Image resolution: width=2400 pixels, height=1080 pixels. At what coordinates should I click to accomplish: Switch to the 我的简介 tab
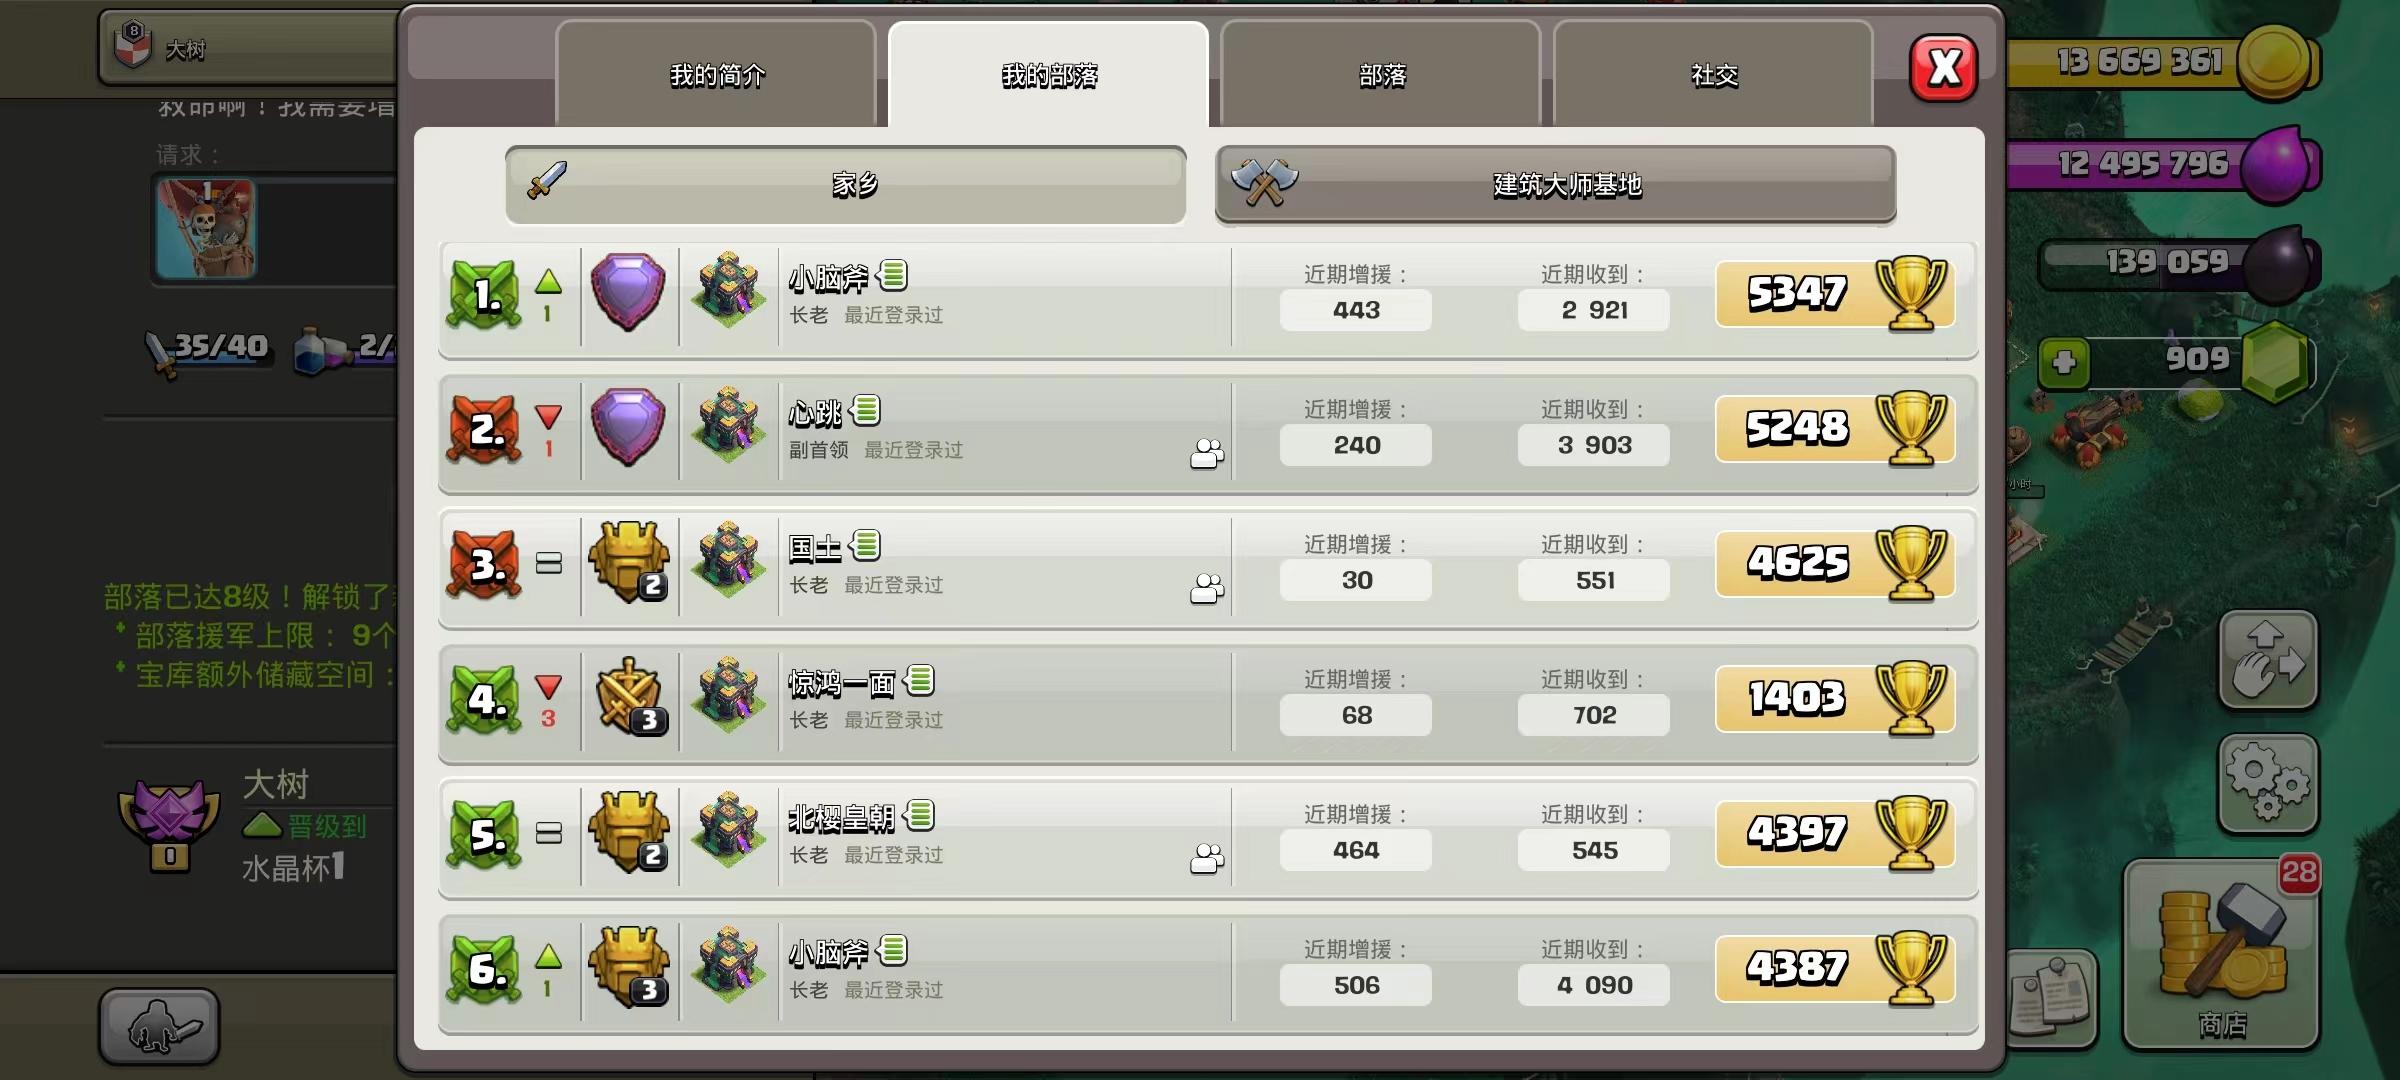click(x=716, y=75)
